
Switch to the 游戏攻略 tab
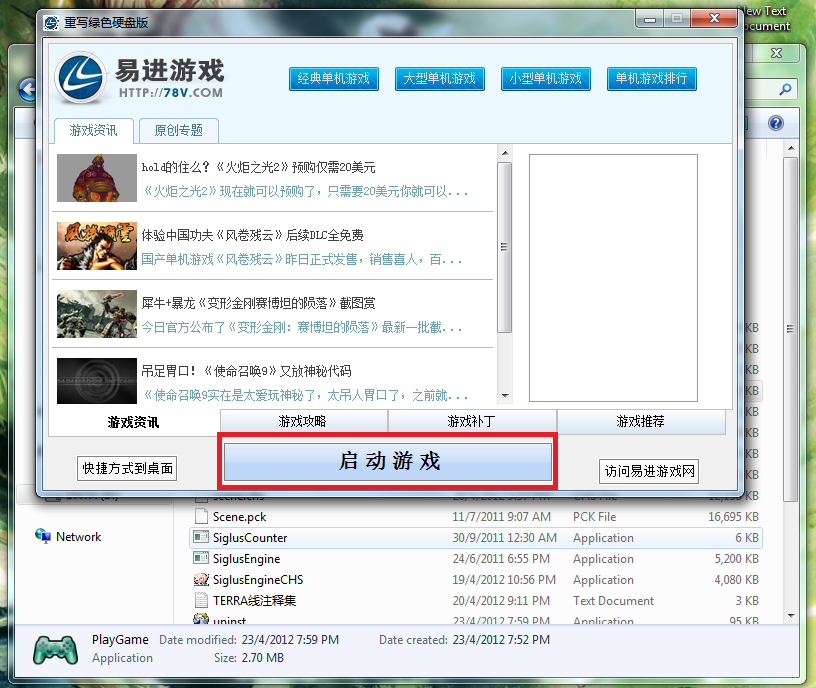pos(302,421)
